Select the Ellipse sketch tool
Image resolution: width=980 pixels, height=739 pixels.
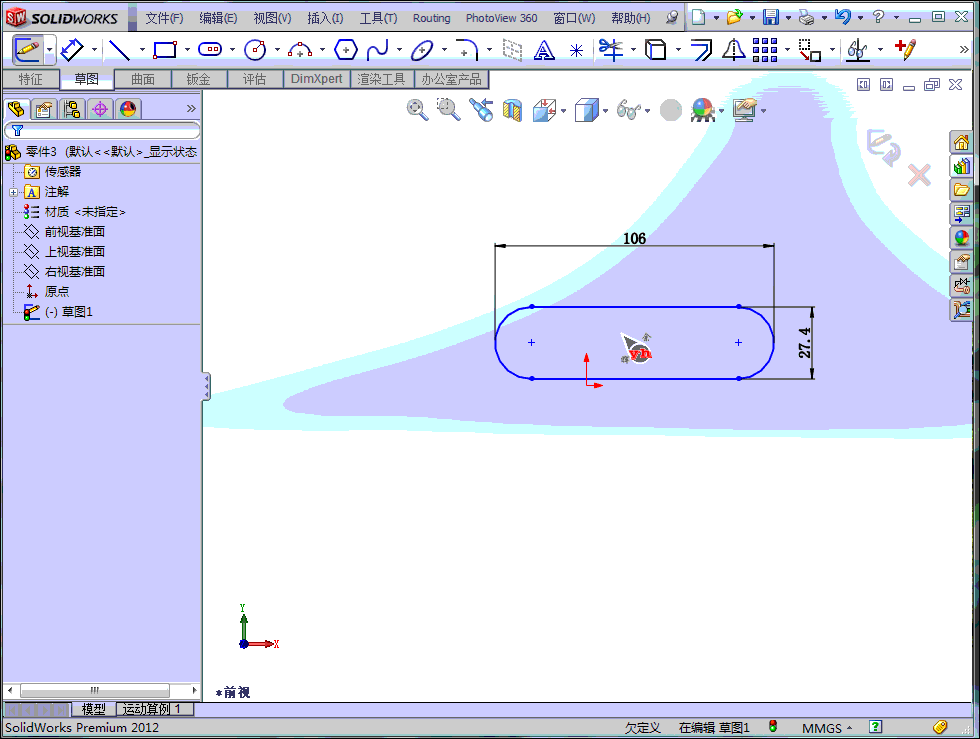(422, 49)
